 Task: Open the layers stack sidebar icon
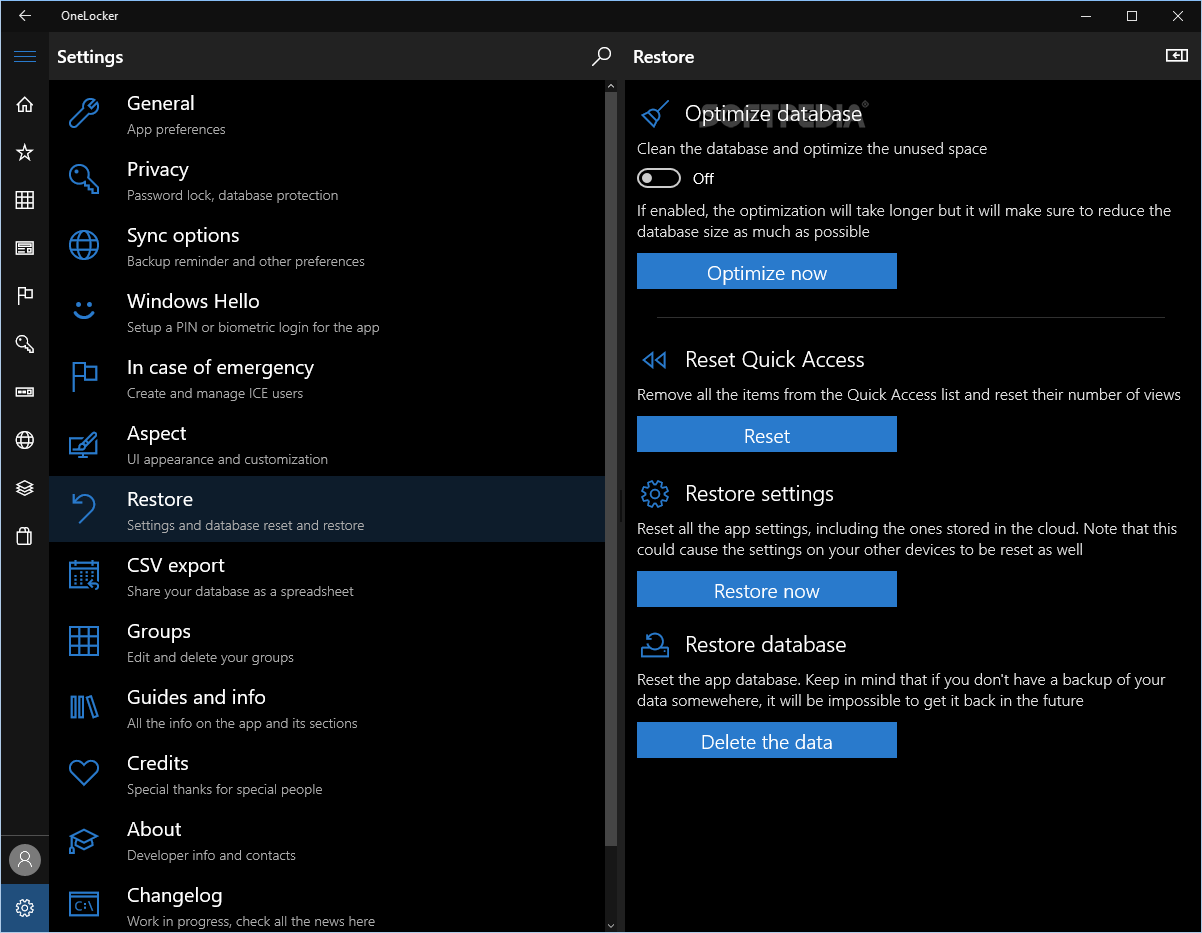point(25,488)
